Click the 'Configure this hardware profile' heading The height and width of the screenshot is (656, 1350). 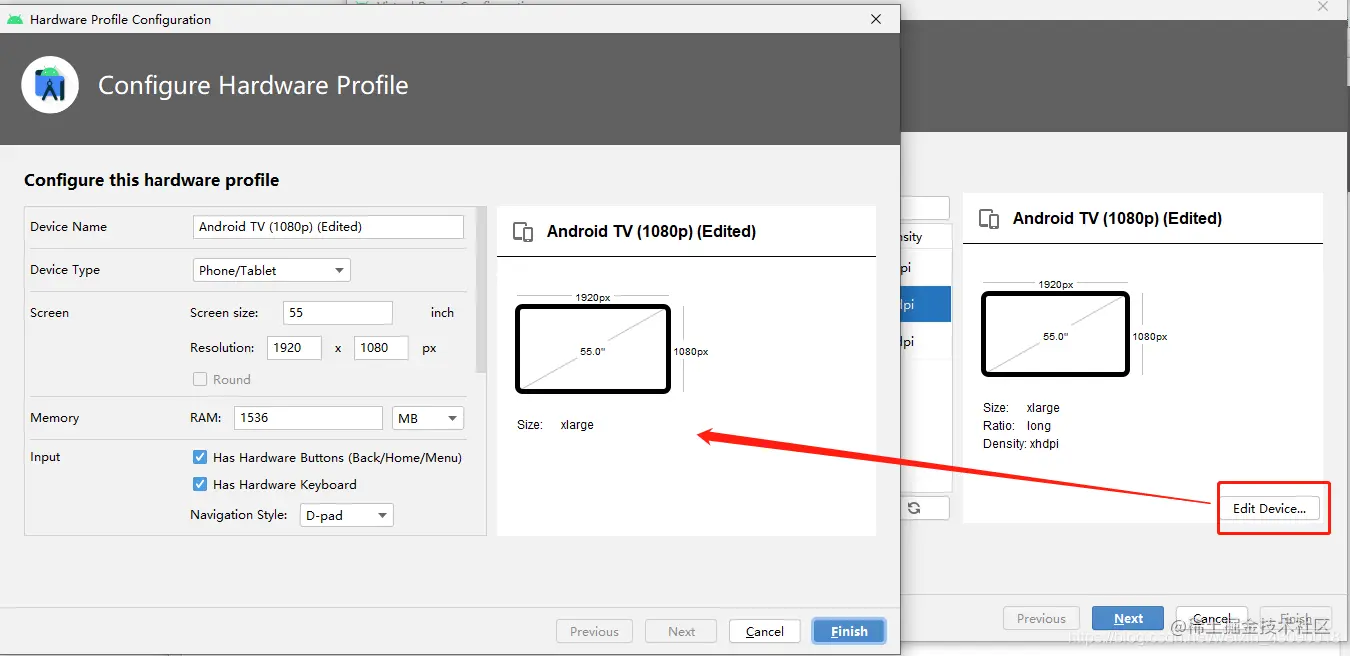pyautogui.click(x=152, y=181)
